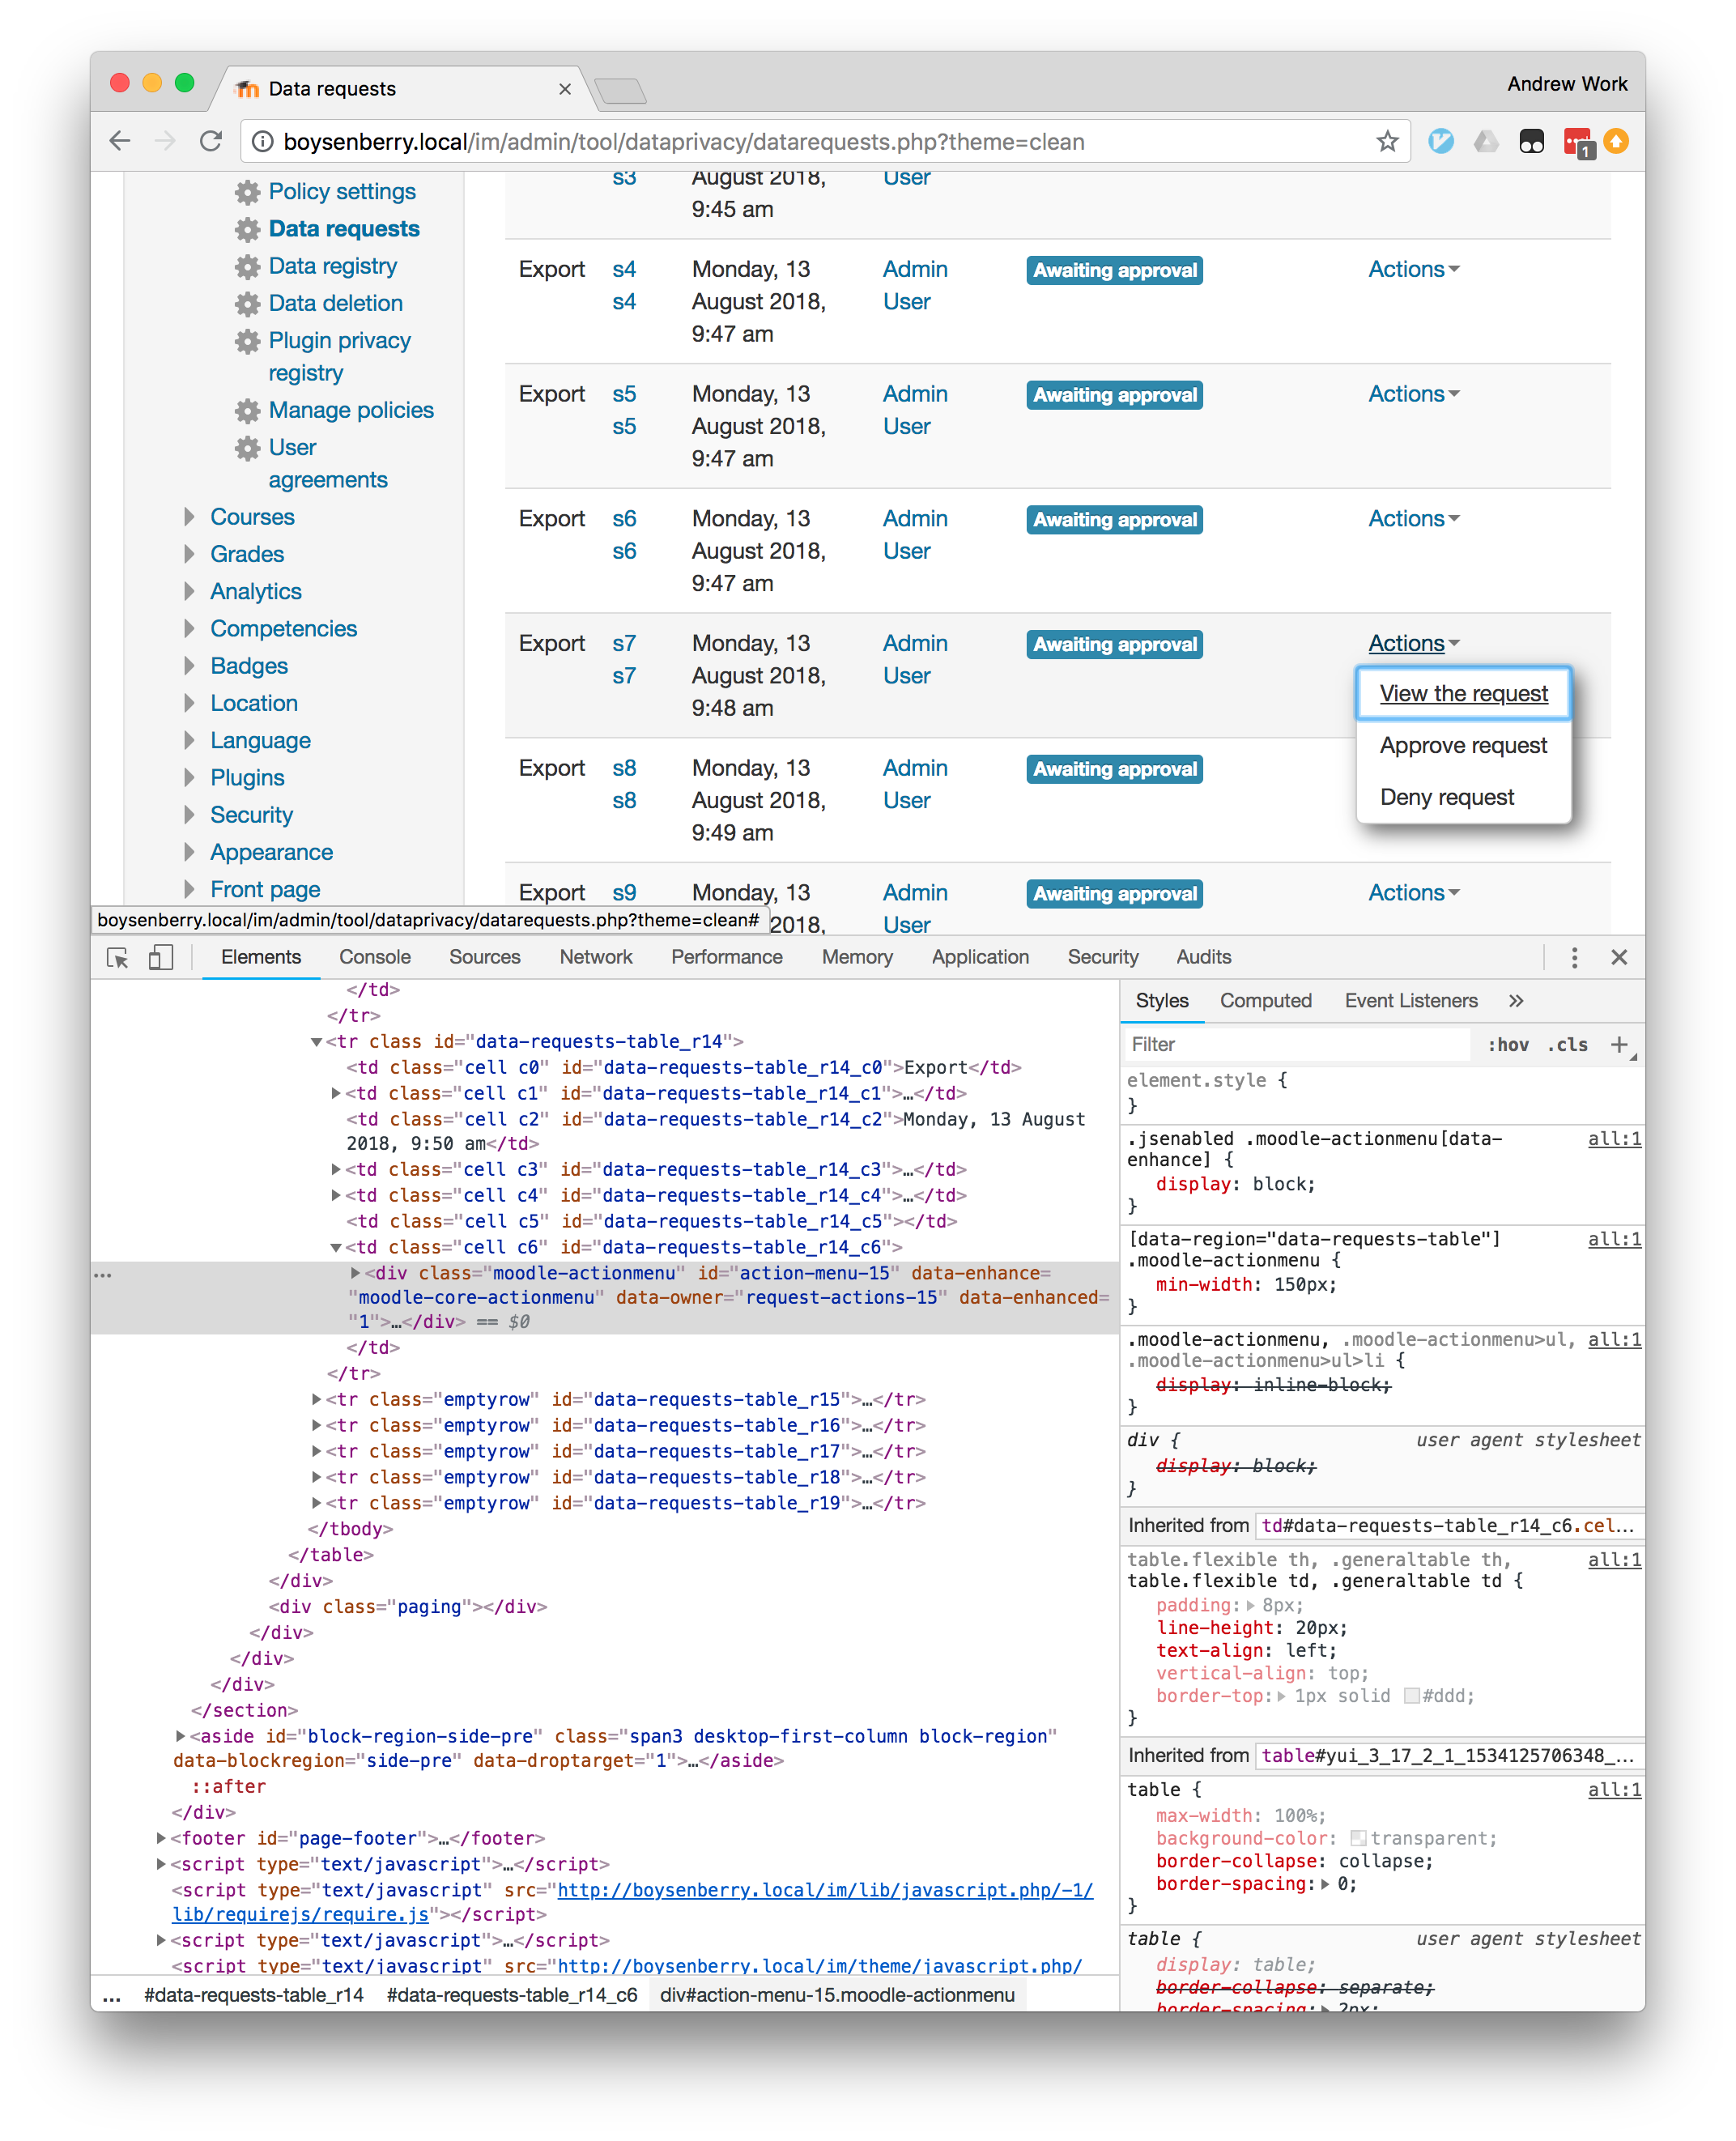Switch to Computed styles tab

[1265, 1000]
